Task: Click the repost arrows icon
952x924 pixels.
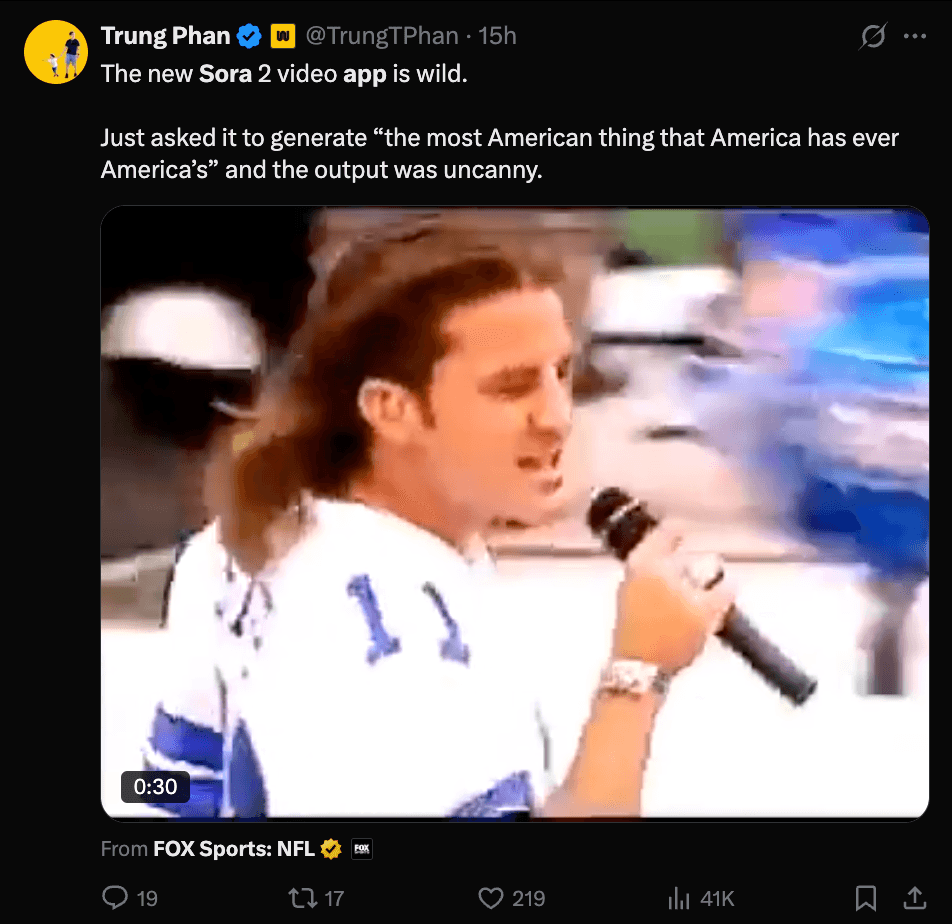Action: point(302,897)
